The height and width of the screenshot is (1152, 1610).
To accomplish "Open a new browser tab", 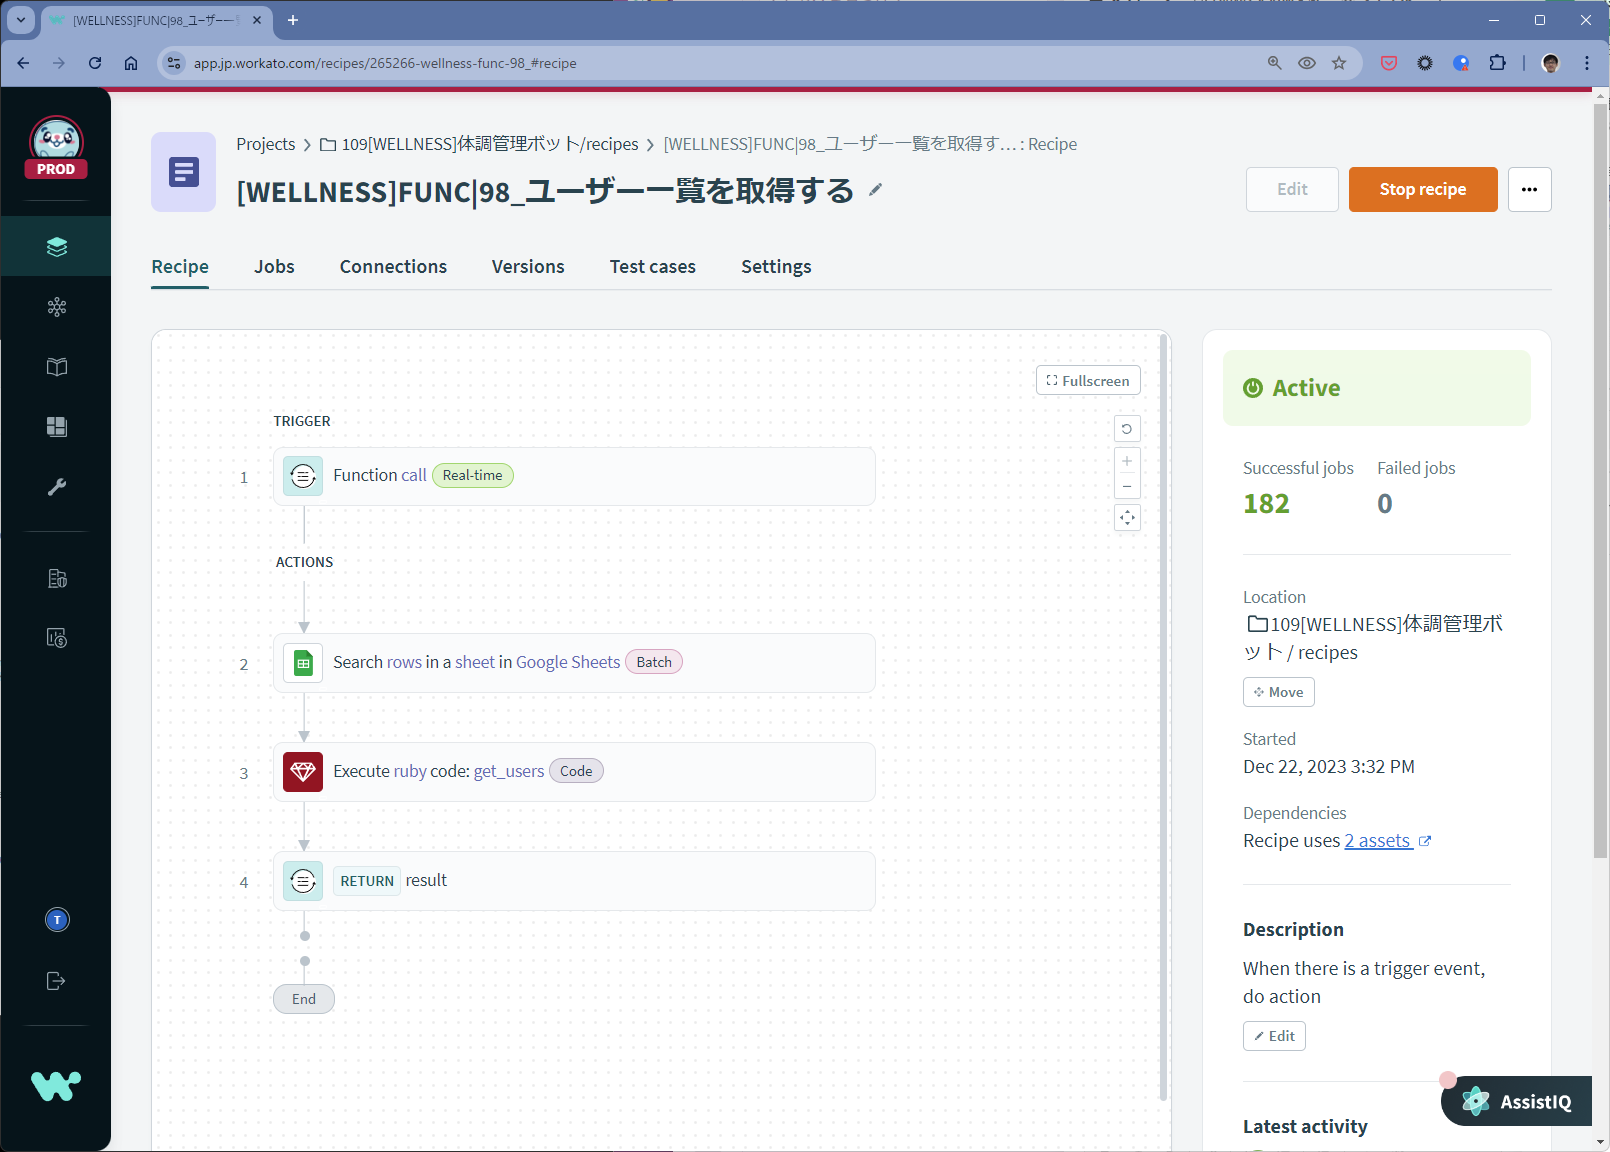I will [293, 20].
